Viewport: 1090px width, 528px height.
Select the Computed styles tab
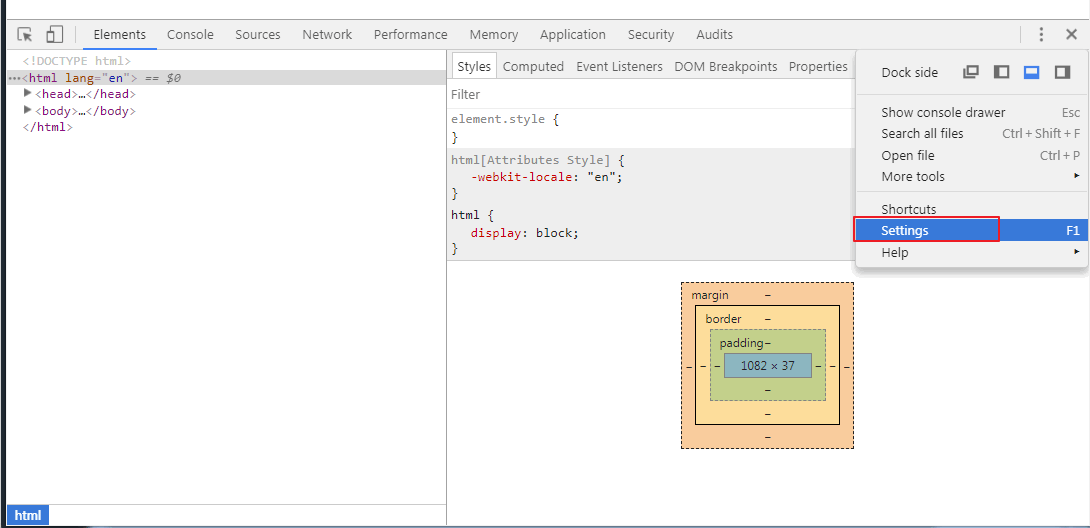point(533,67)
